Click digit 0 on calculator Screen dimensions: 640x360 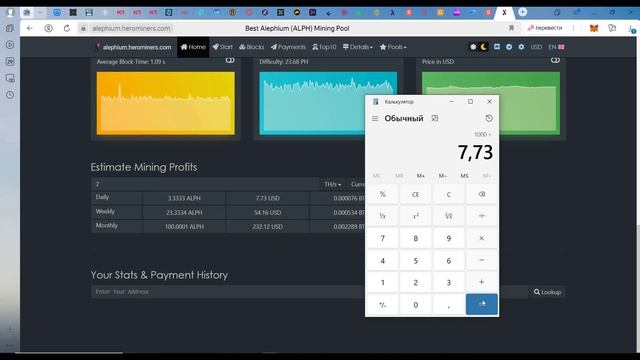(416, 304)
